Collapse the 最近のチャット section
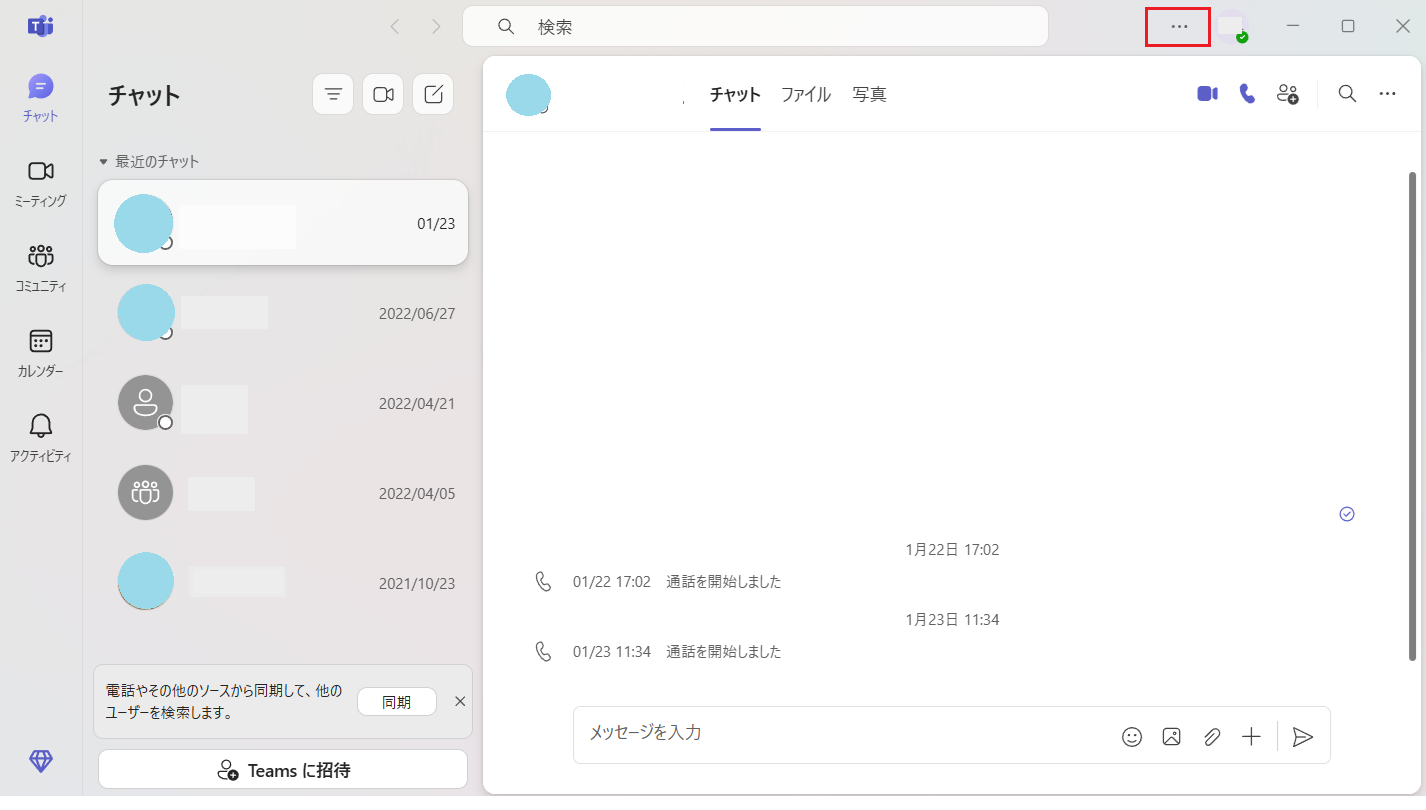The image size is (1426, 810). coord(103,161)
